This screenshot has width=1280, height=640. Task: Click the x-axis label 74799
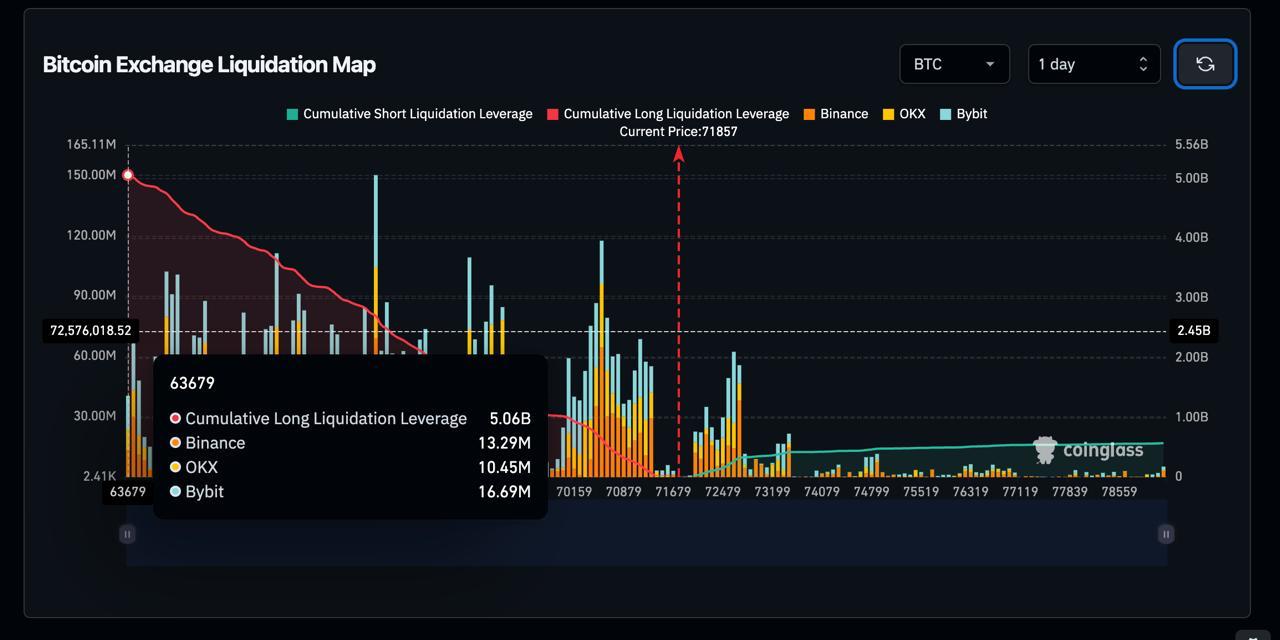pos(871,491)
